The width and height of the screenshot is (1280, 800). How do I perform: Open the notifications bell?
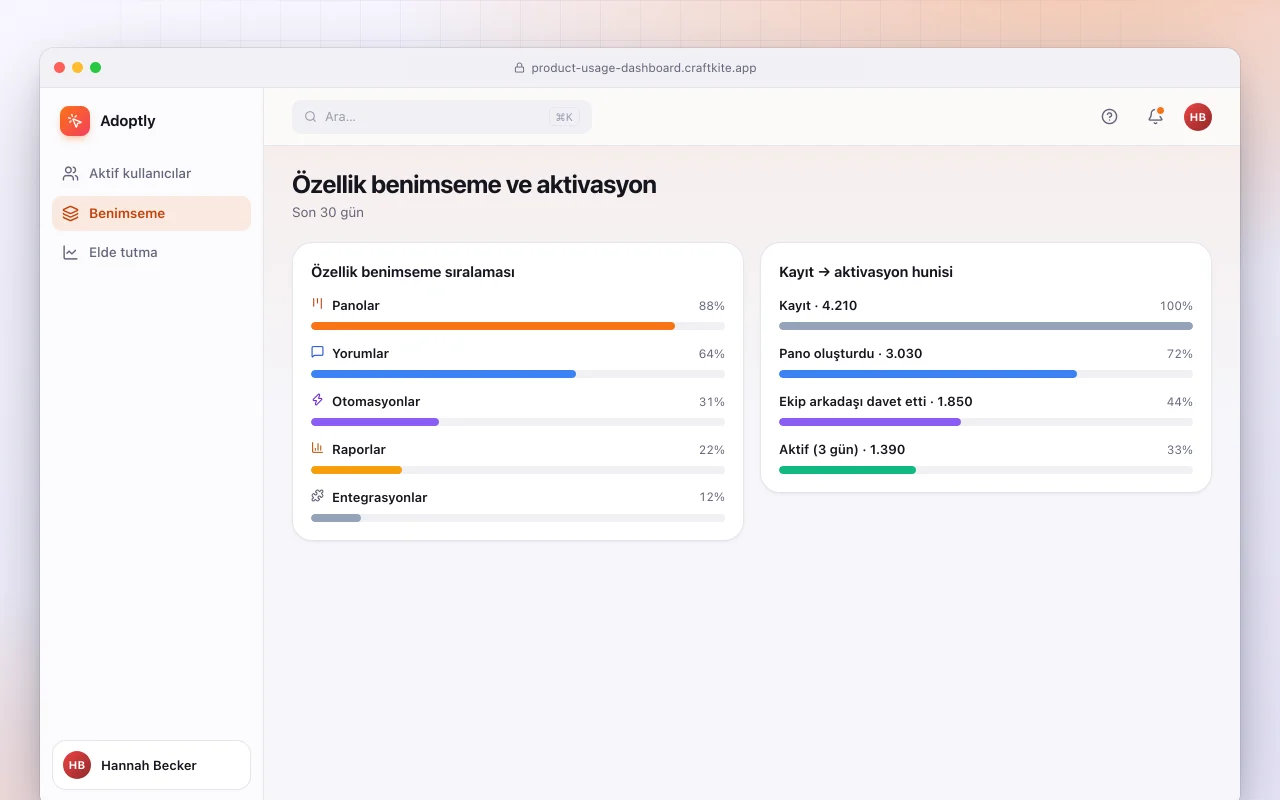coord(1155,117)
